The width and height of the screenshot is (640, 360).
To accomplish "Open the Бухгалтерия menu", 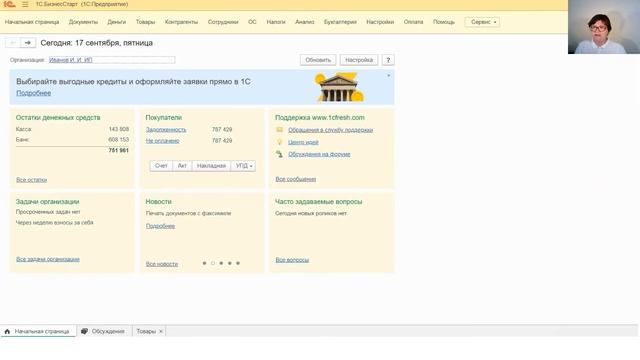I will pyautogui.click(x=340, y=22).
